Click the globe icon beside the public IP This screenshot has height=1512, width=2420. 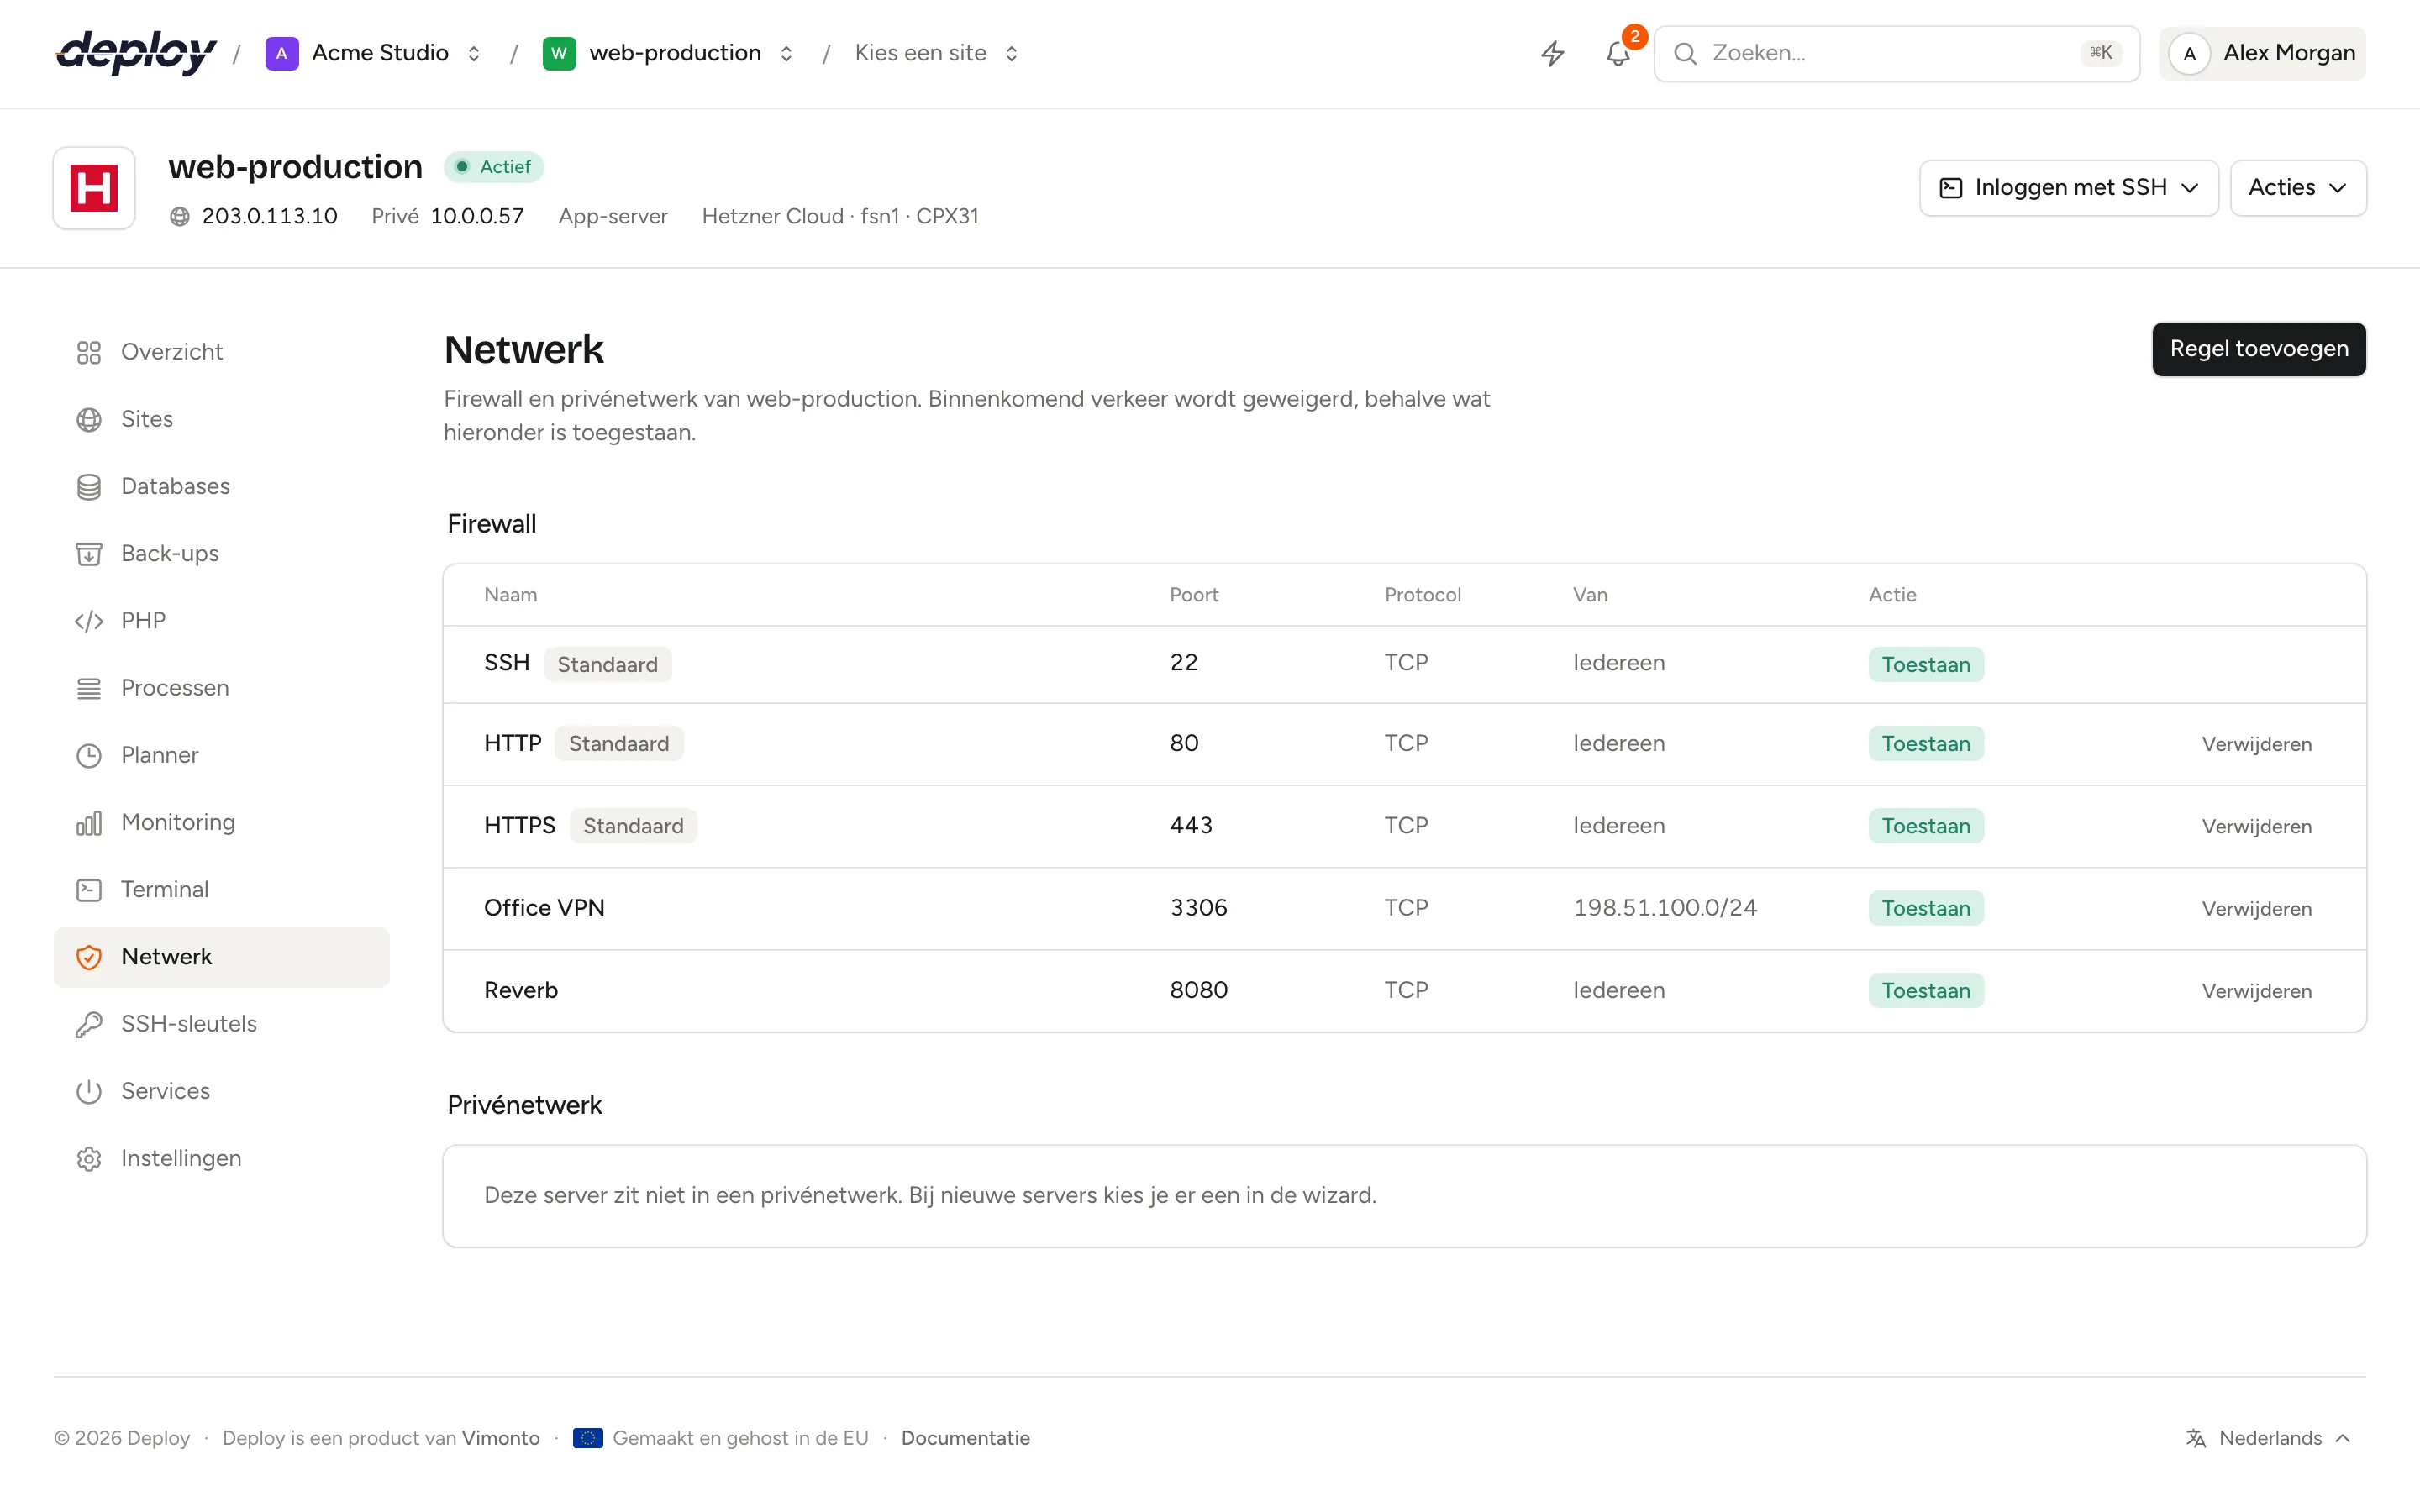click(180, 216)
